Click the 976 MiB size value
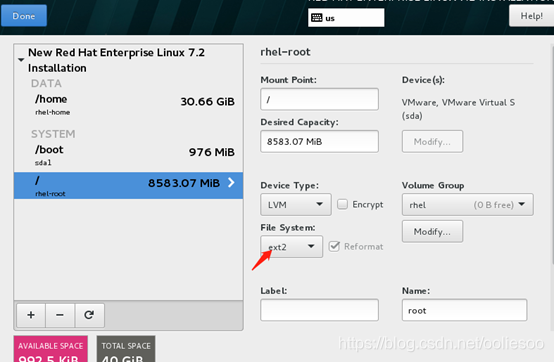 pos(212,152)
